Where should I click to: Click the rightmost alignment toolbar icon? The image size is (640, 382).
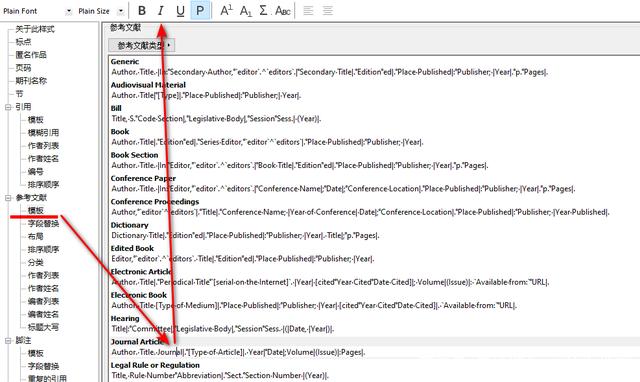[327, 11]
